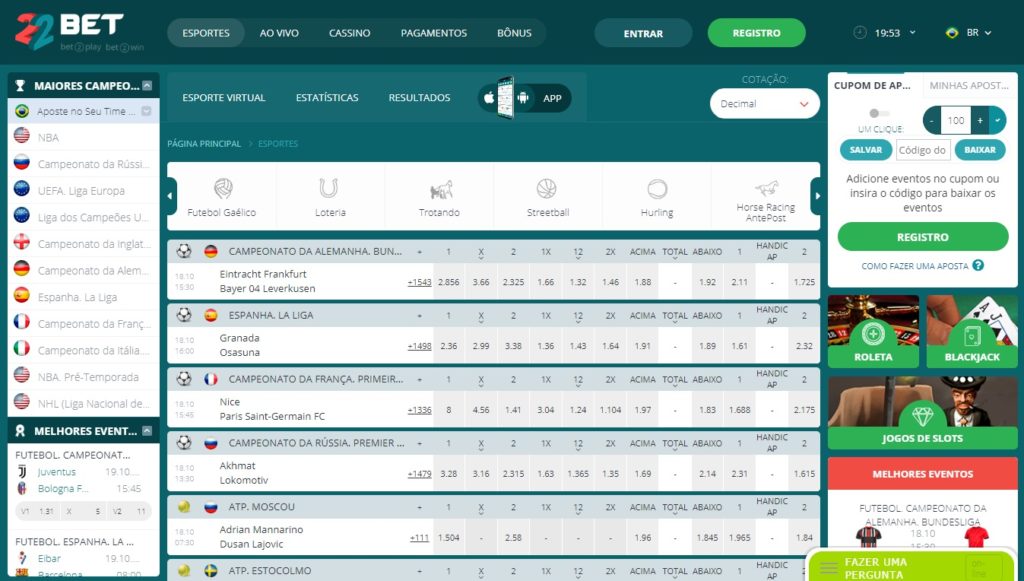Click the help icon beside Como Fazer Uma Aposta
The image size is (1024, 581).
coord(978,265)
